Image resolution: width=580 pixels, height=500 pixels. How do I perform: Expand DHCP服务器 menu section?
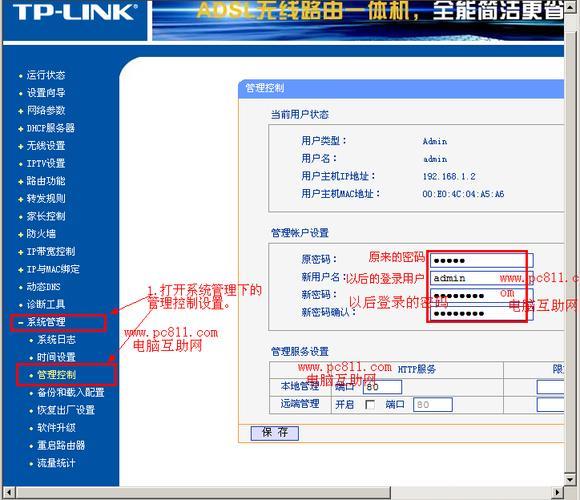point(50,128)
